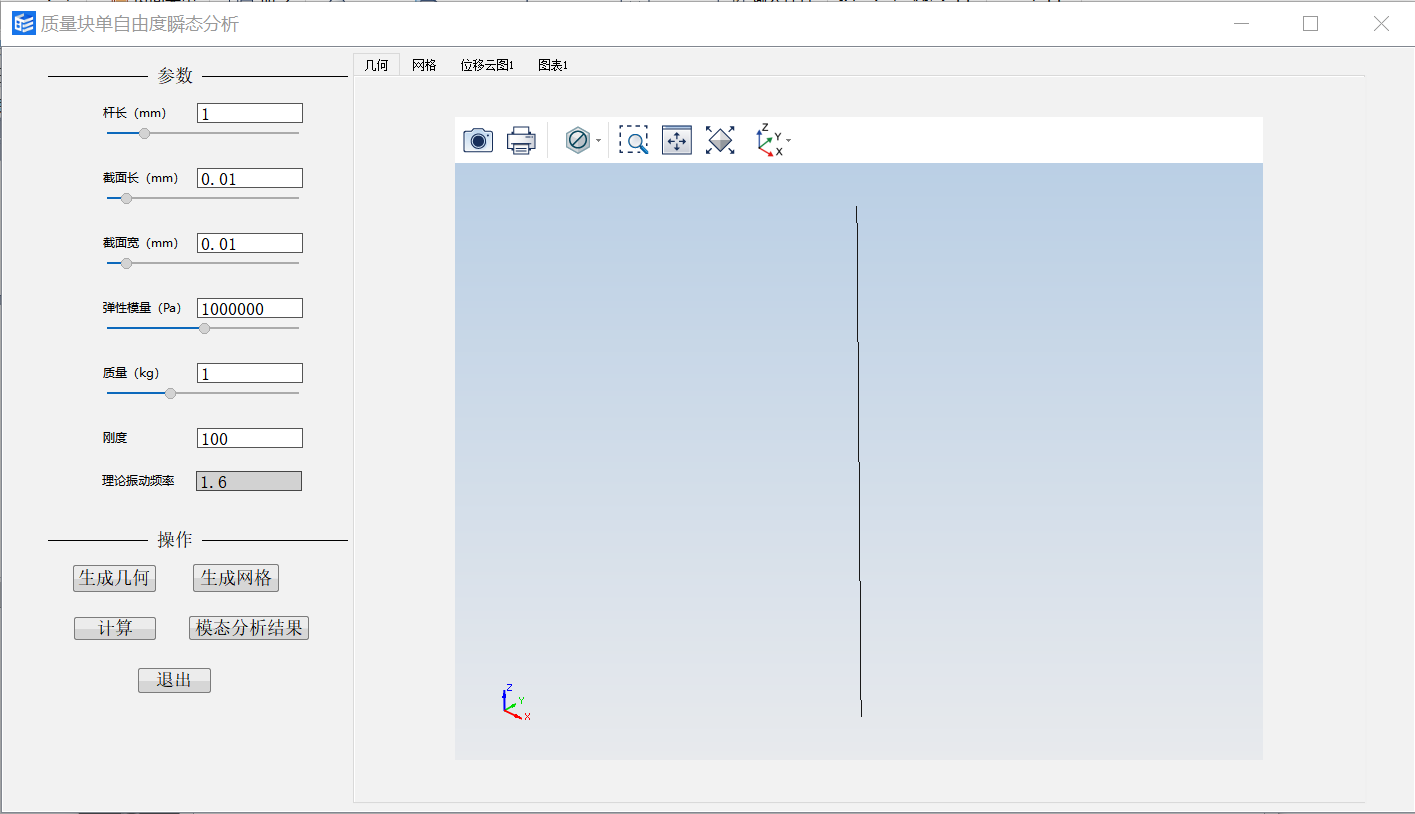Click the 截面宽 slider handle
The image size is (1415, 814).
point(126,263)
